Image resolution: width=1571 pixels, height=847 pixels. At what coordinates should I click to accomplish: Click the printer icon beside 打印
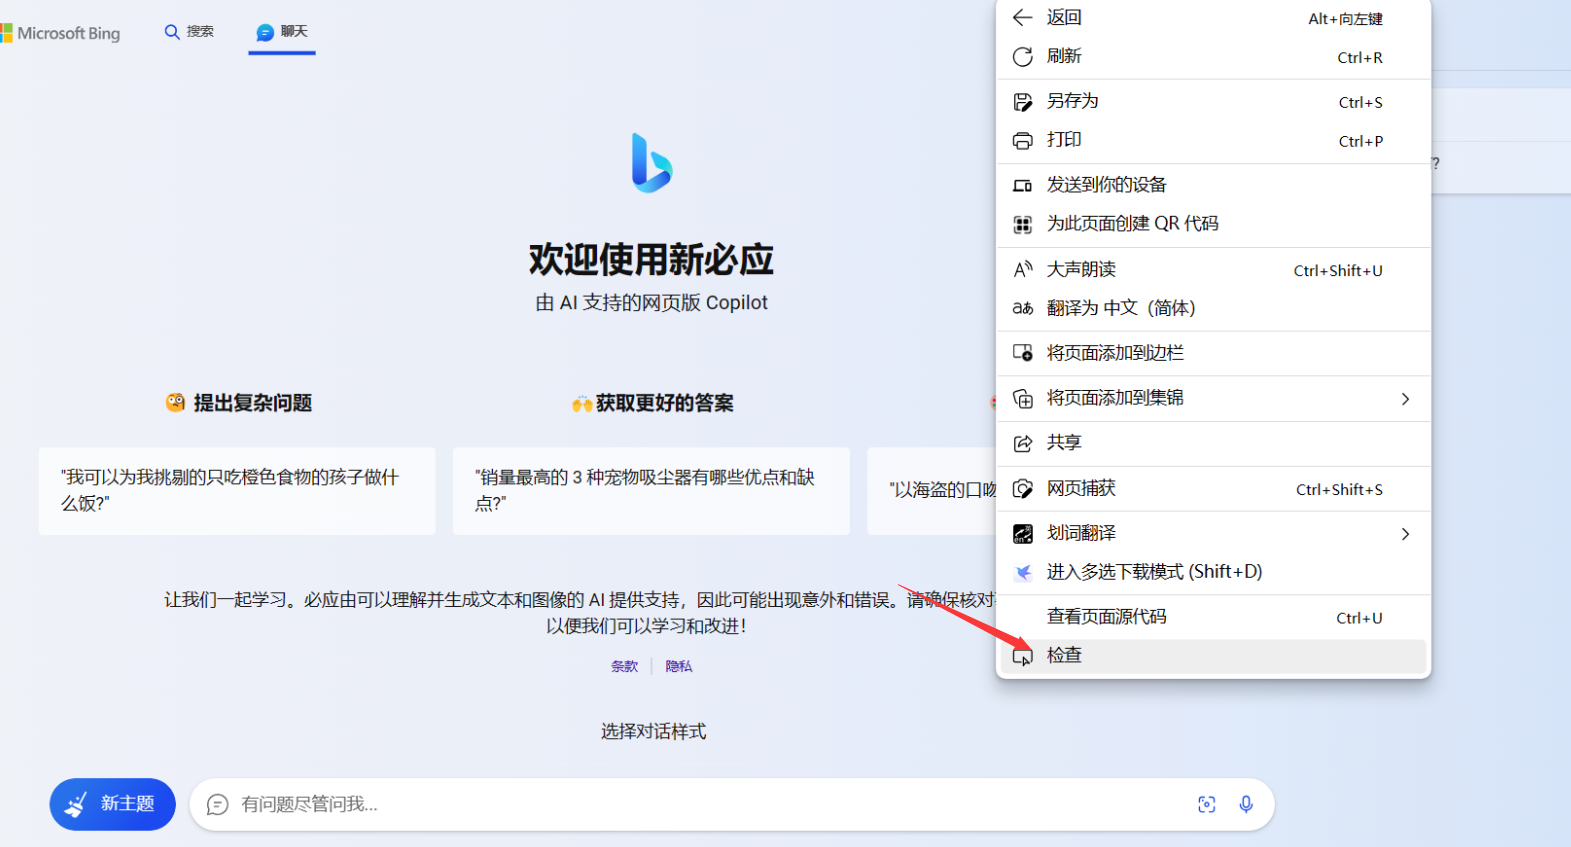pos(1022,141)
